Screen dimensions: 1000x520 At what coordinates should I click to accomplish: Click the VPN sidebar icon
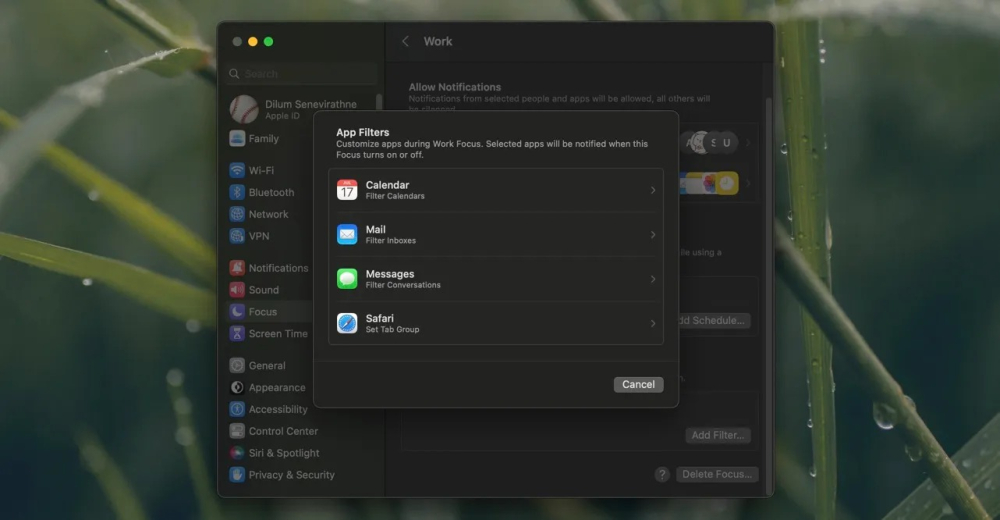click(x=237, y=236)
